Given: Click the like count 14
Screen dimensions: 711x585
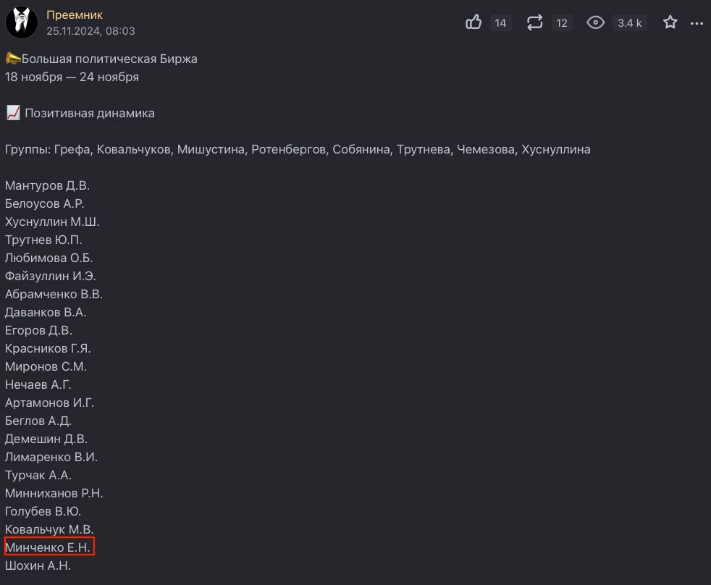Looking at the screenshot, I should [501, 23].
